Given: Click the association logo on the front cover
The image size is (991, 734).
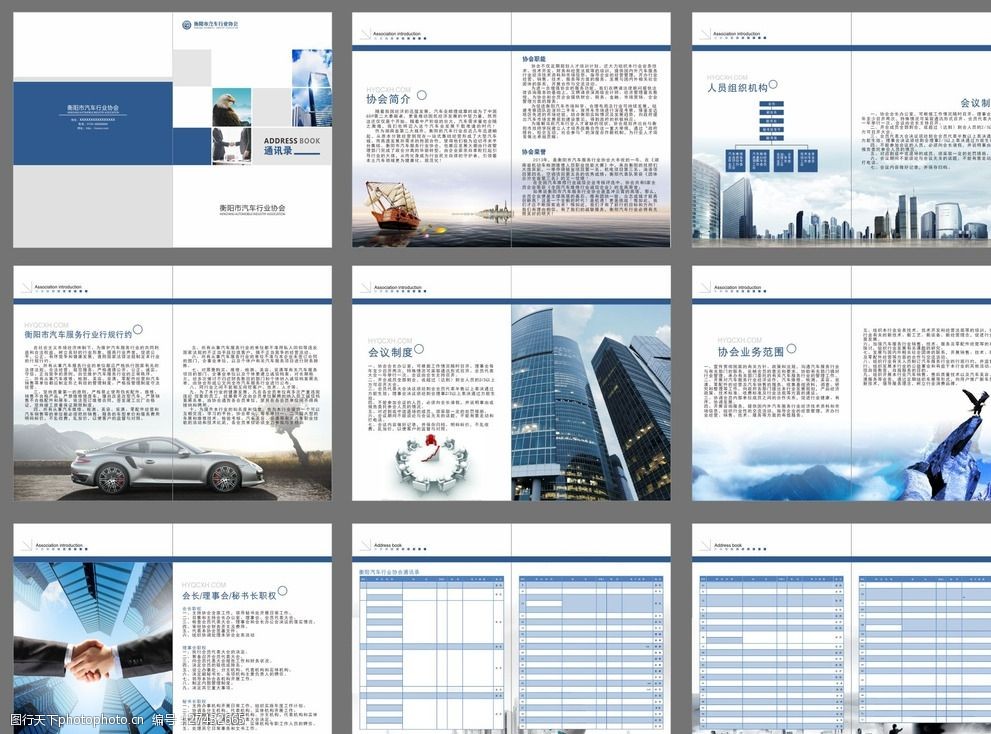Looking at the screenshot, I should 187,25.
